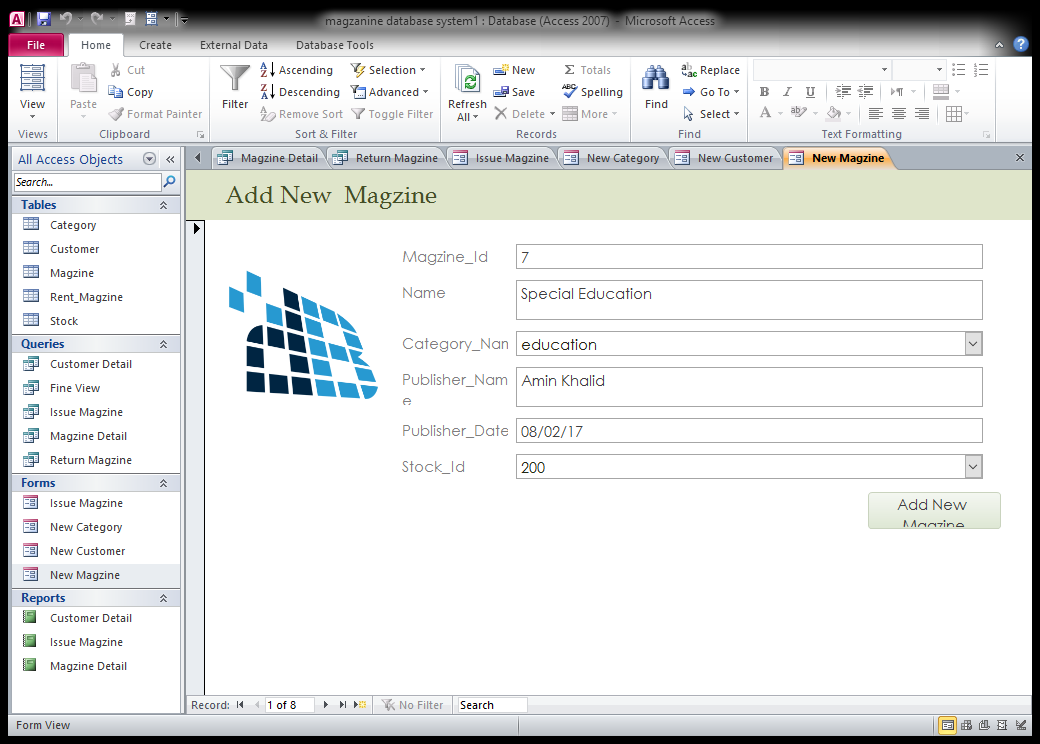Viewport: 1040px width, 744px height.
Task: Click Add New Magzine button
Action: (933, 511)
